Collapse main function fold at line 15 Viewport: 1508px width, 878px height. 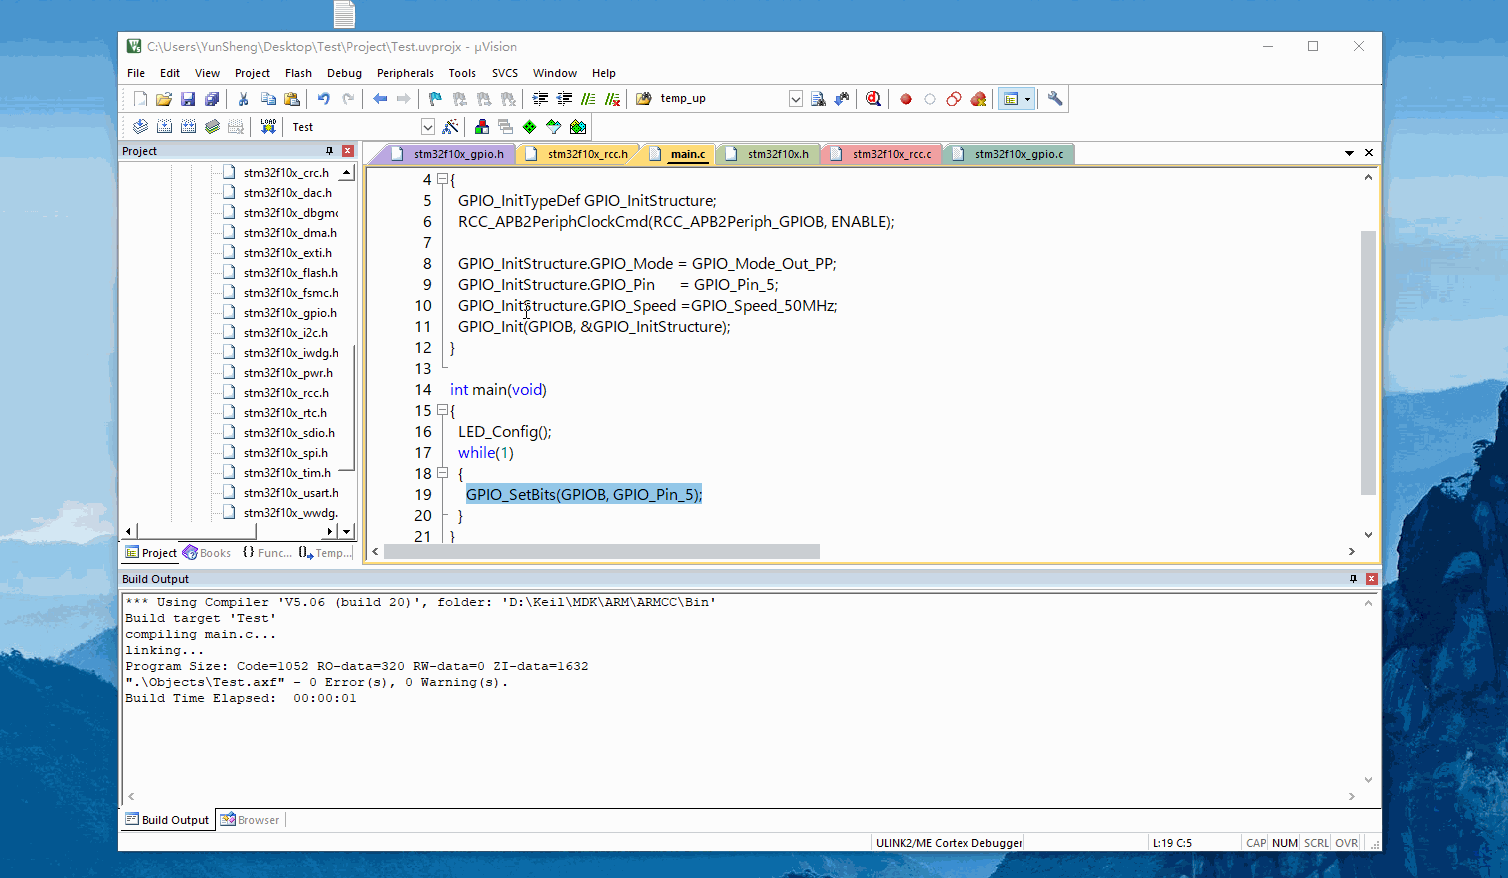click(442, 410)
